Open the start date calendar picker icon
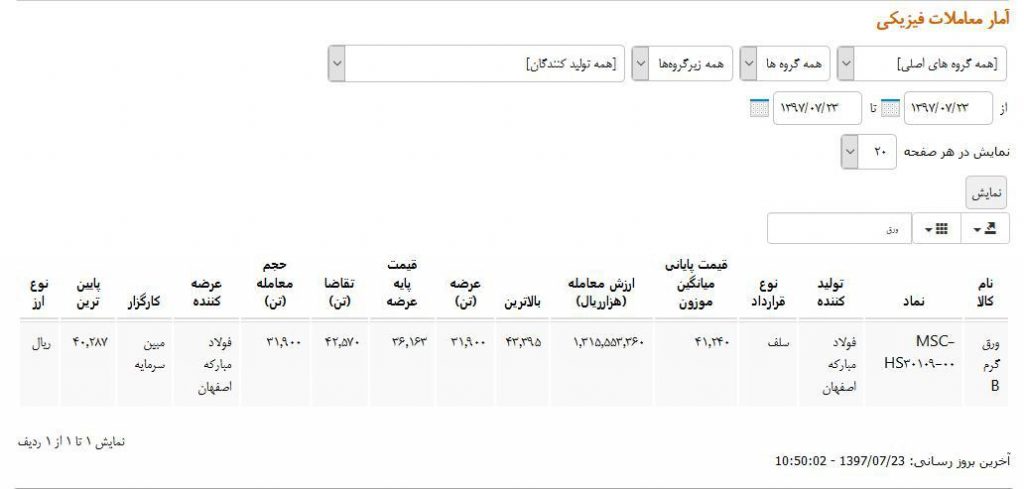Viewport: 1024px width, 489px height. pyautogui.click(x=891, y=108)
